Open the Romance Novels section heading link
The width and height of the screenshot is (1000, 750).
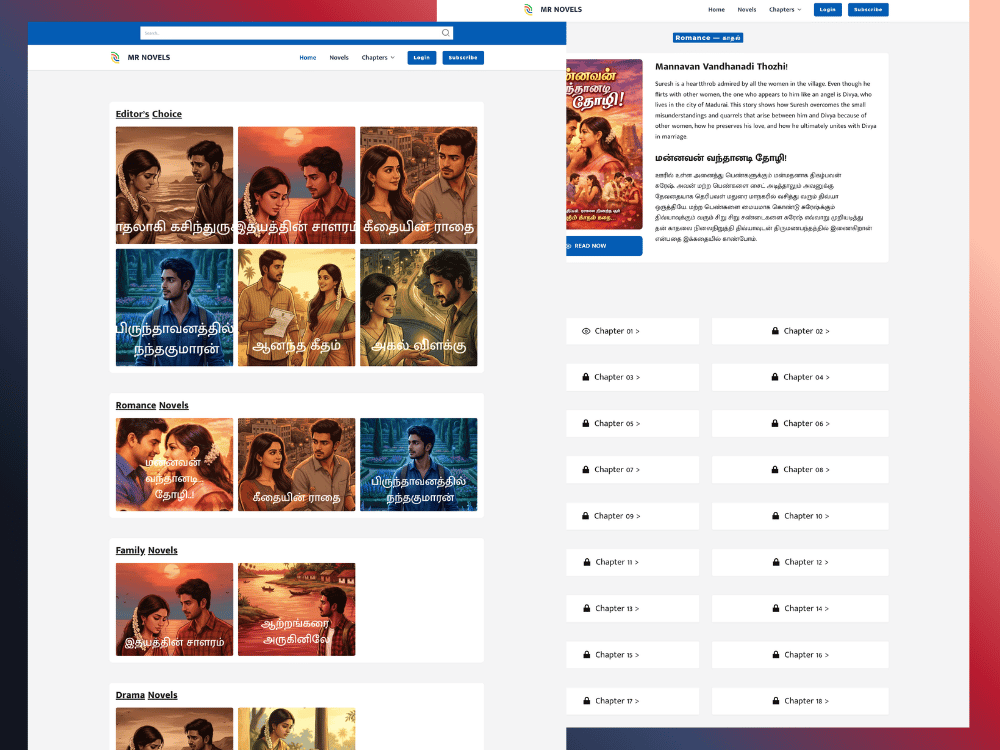coord(152,406)
